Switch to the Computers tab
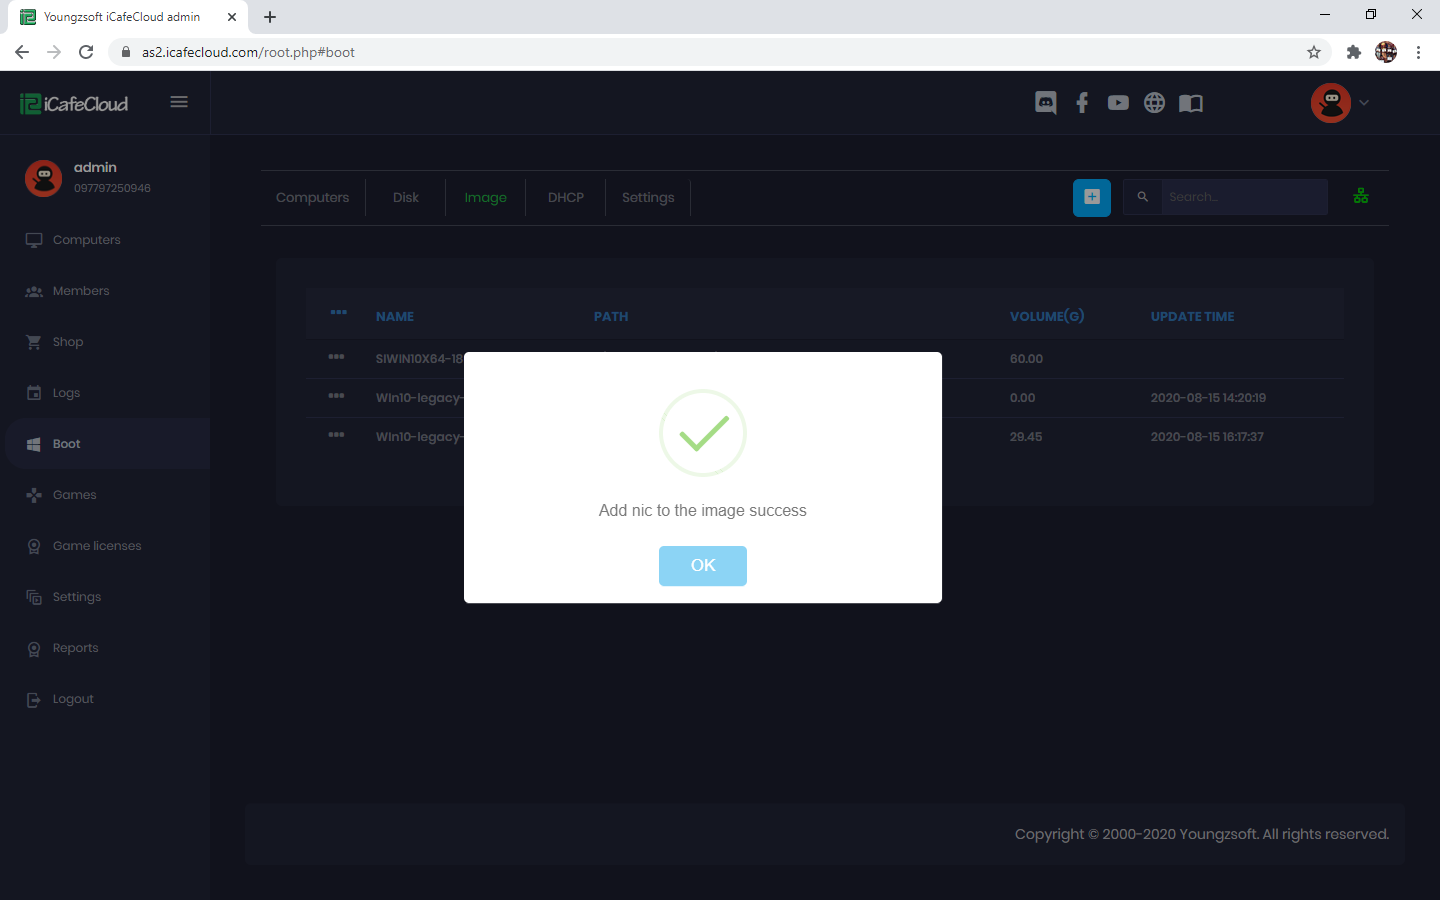Screen dimensions: 1440x900 [x=312, y=198]
